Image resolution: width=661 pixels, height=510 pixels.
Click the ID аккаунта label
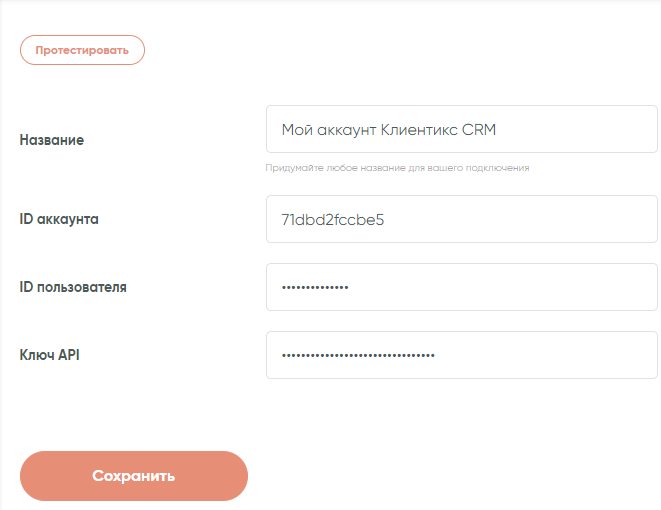[59, 218]
